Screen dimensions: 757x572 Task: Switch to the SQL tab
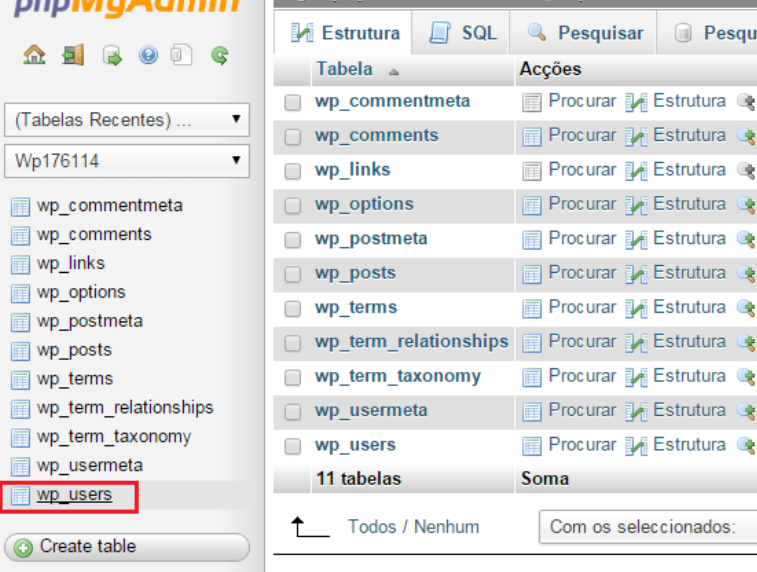(x=463, y=33)
